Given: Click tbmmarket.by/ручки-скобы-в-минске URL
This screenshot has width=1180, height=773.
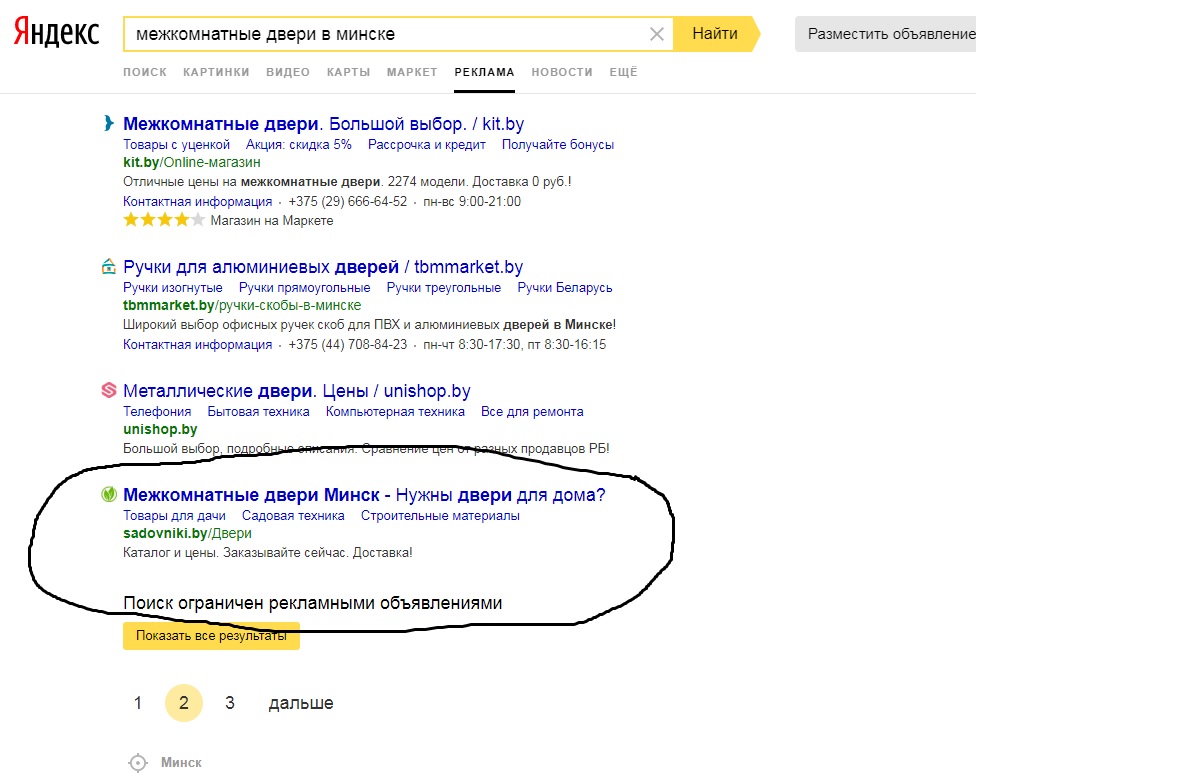Looking at the screenshot, I should [242, 305].
